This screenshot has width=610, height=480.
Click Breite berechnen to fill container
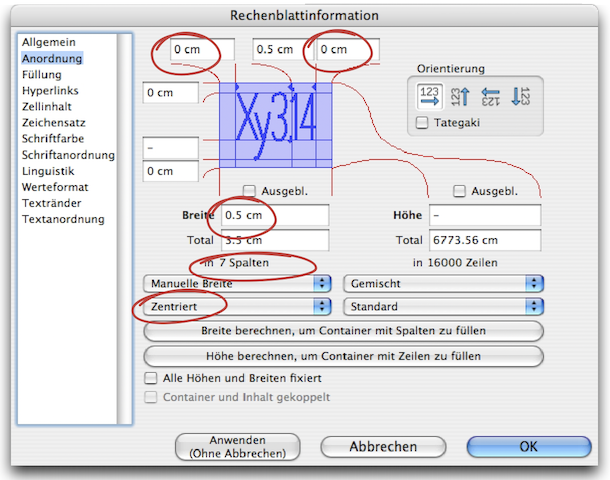[x=343, y=331]
